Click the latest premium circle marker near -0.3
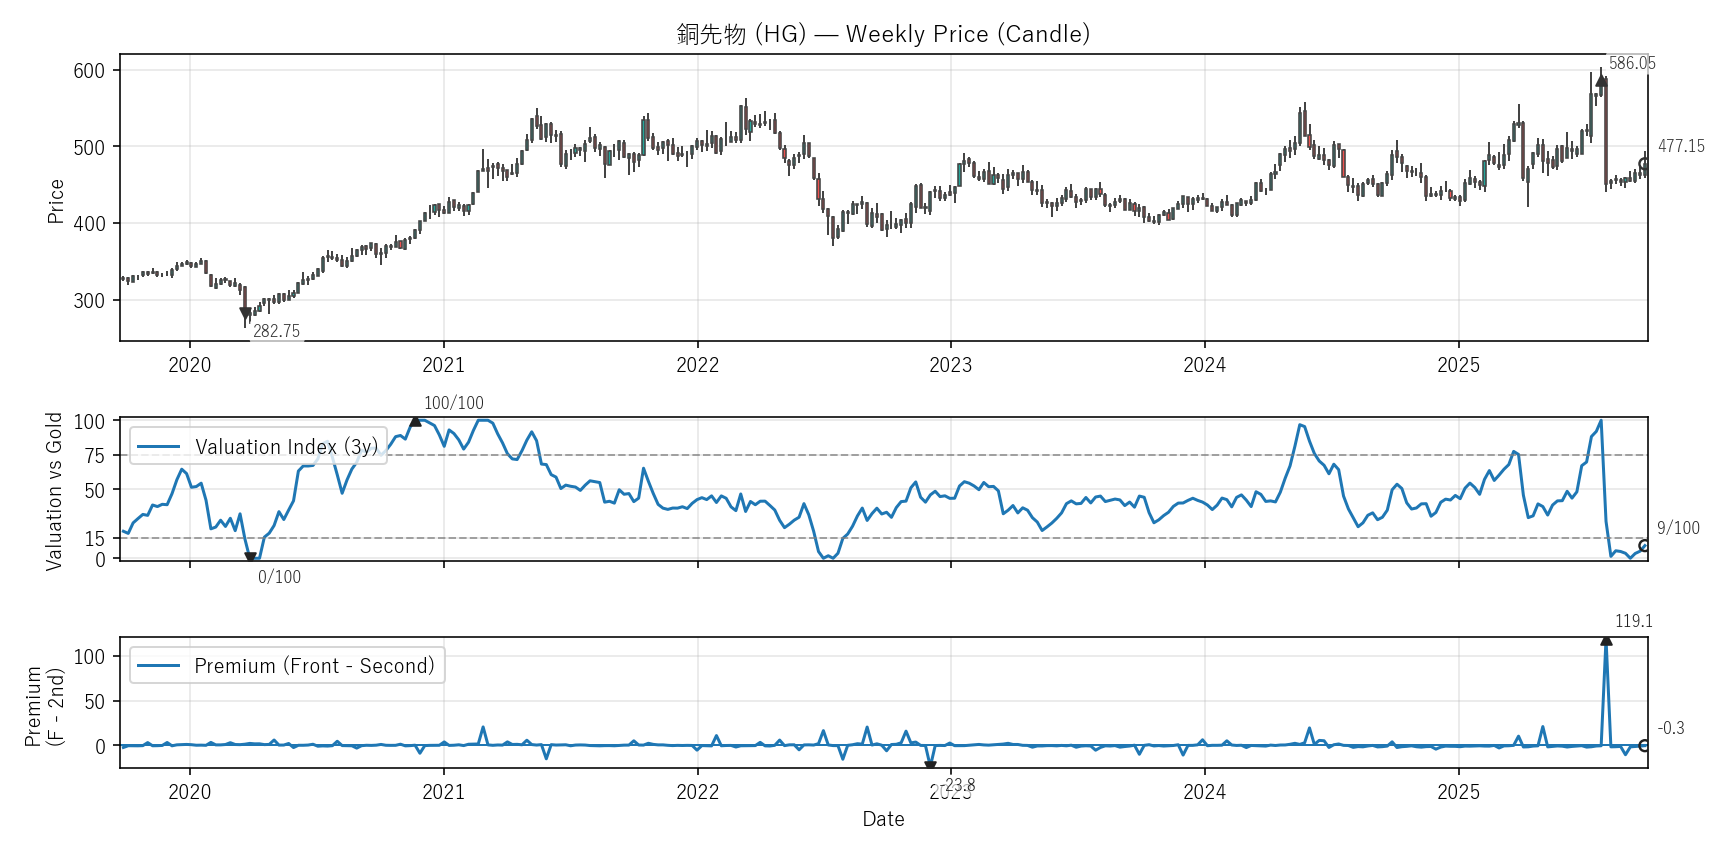Viewport: 1728px width, 849px height. point(1644,746)
